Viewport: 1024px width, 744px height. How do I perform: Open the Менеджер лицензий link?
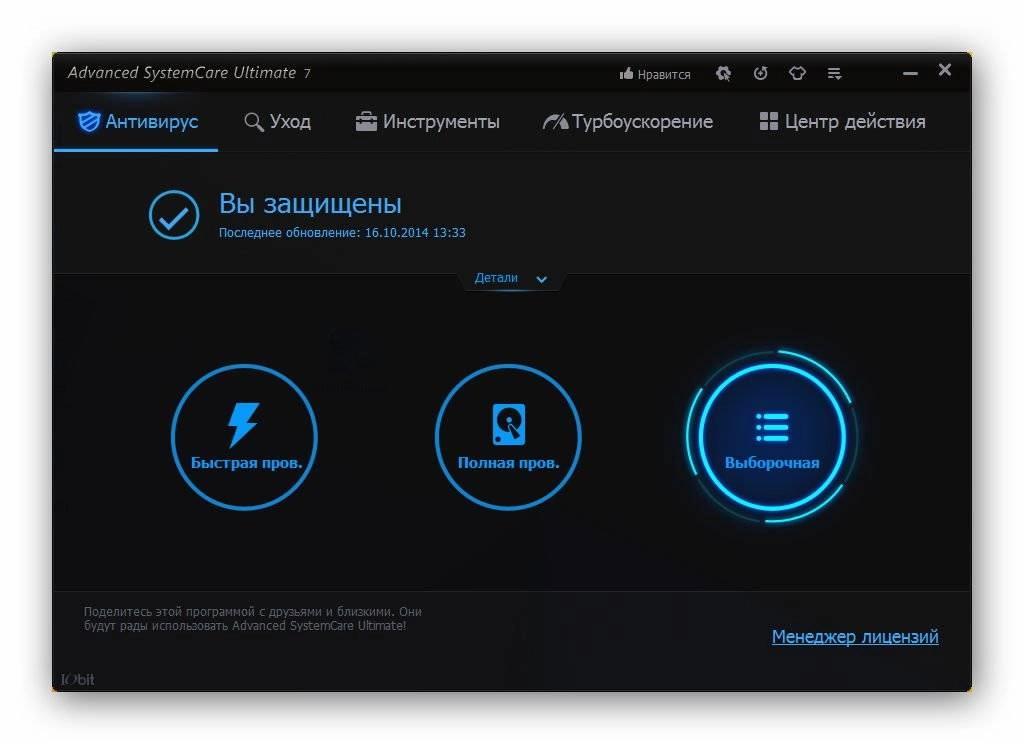pyautogui.click(x=855, y=636)
